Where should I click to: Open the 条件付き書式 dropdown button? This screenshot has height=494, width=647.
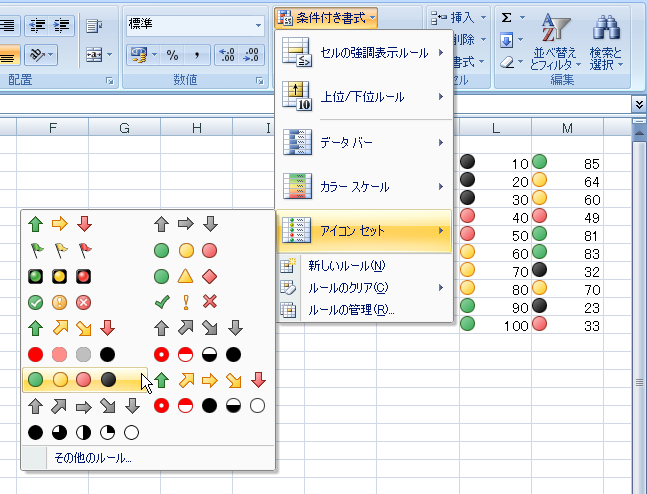click(328, 17)
